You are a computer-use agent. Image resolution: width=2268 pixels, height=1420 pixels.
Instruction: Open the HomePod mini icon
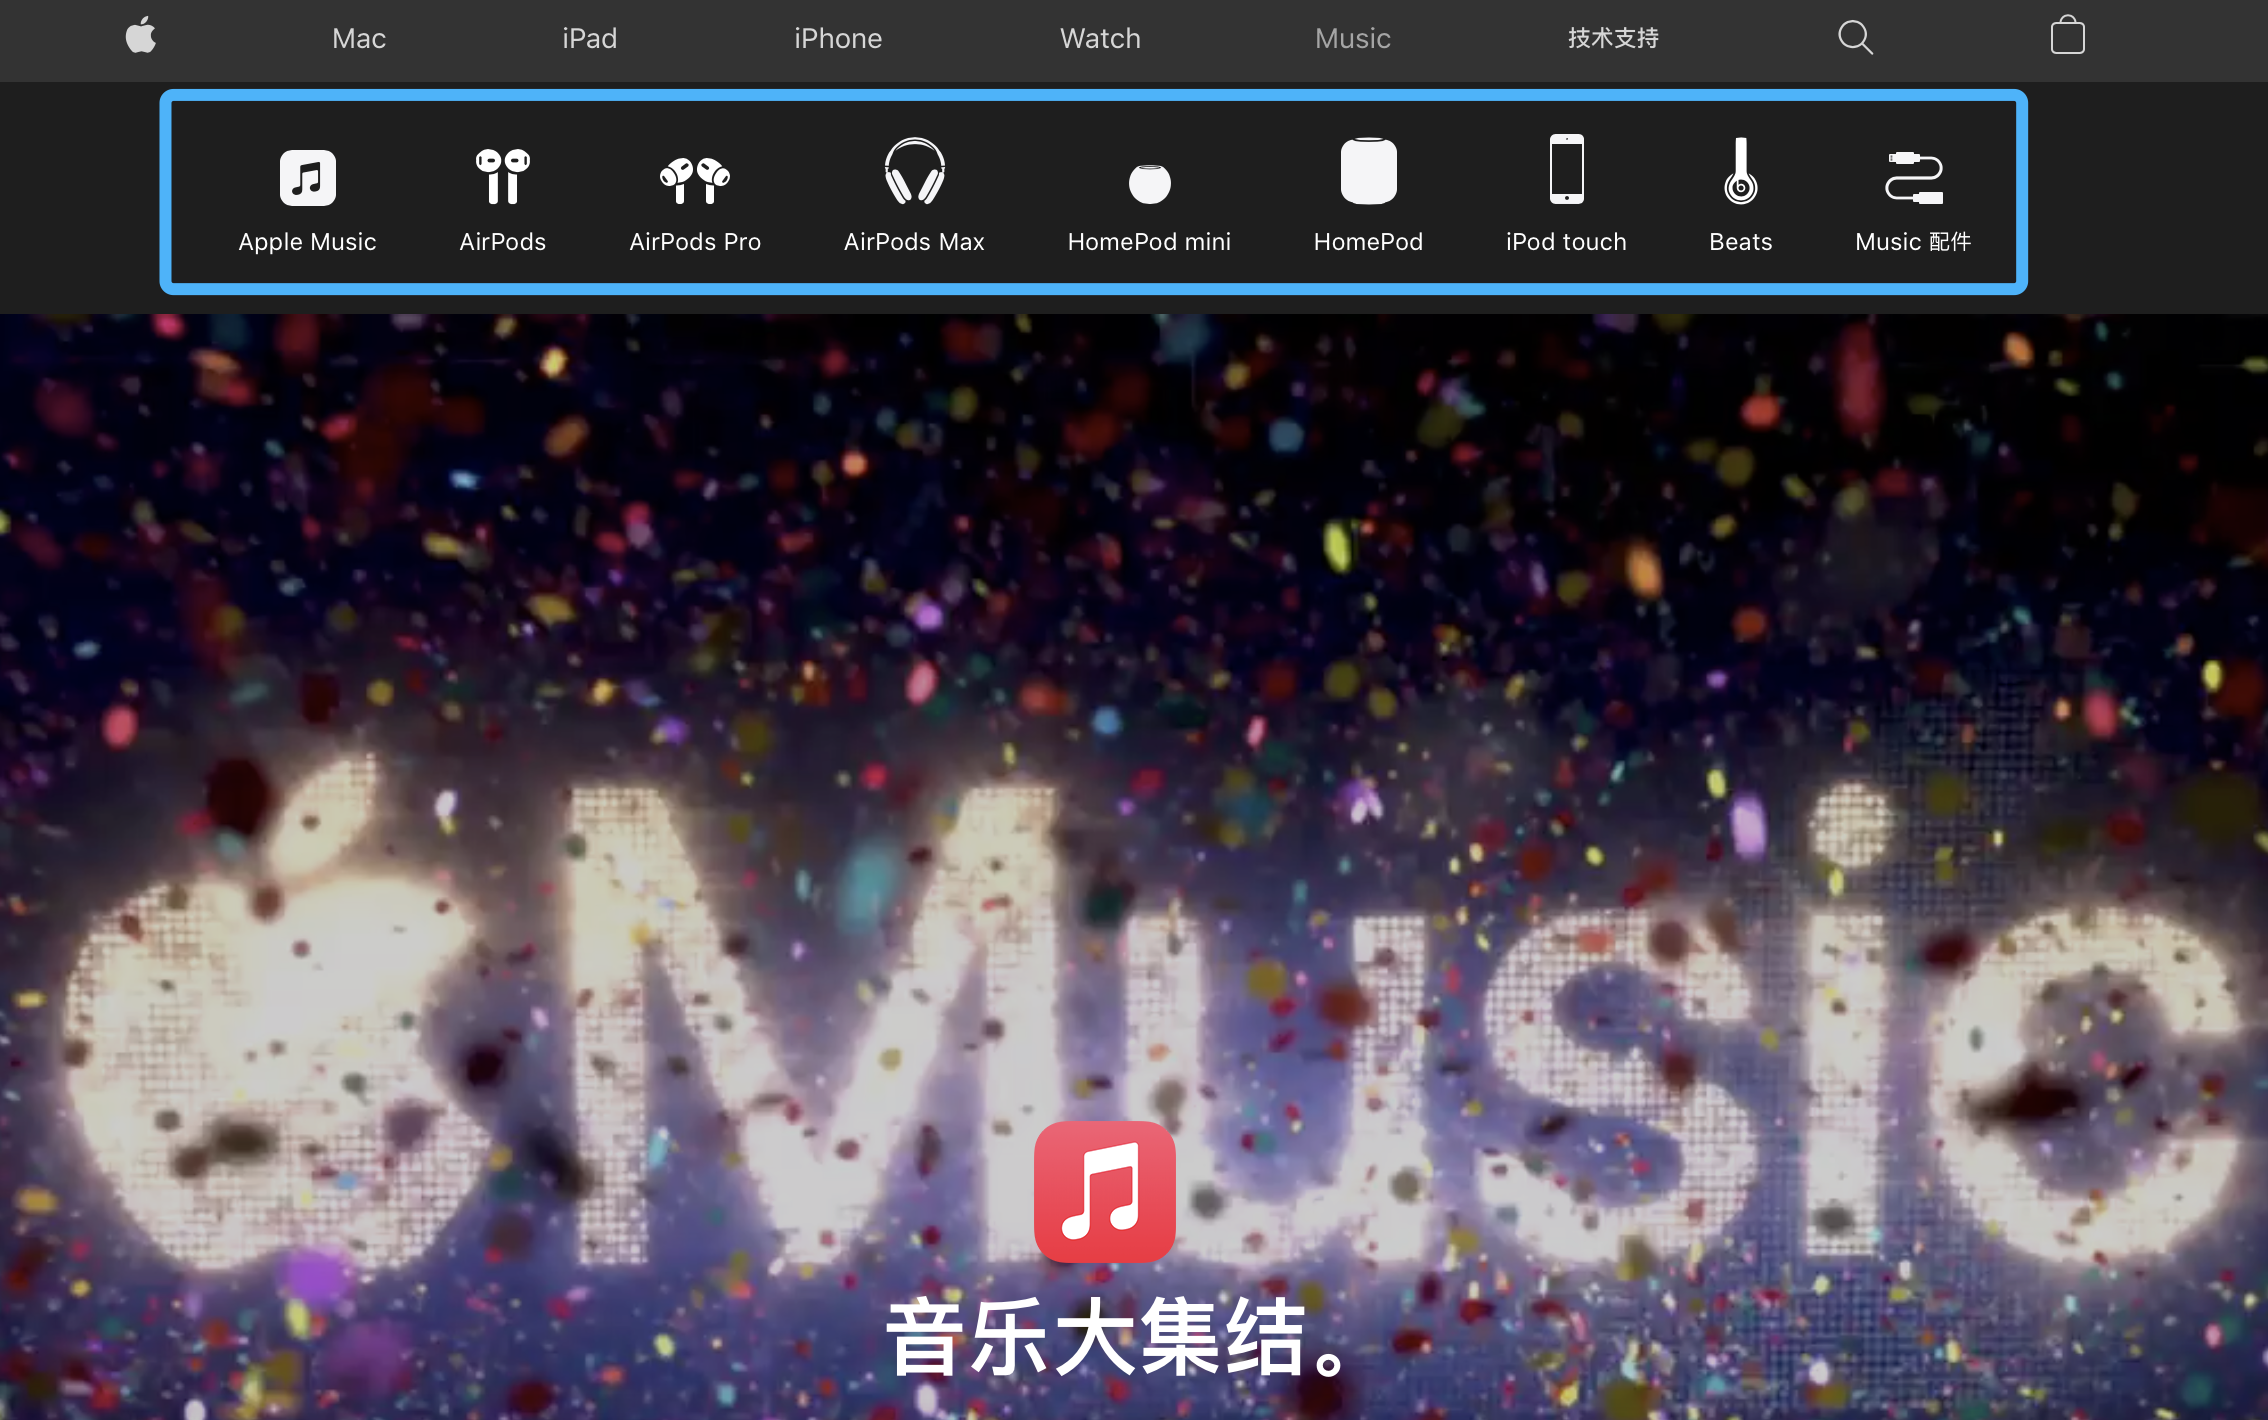click(x=1149, y=184)
